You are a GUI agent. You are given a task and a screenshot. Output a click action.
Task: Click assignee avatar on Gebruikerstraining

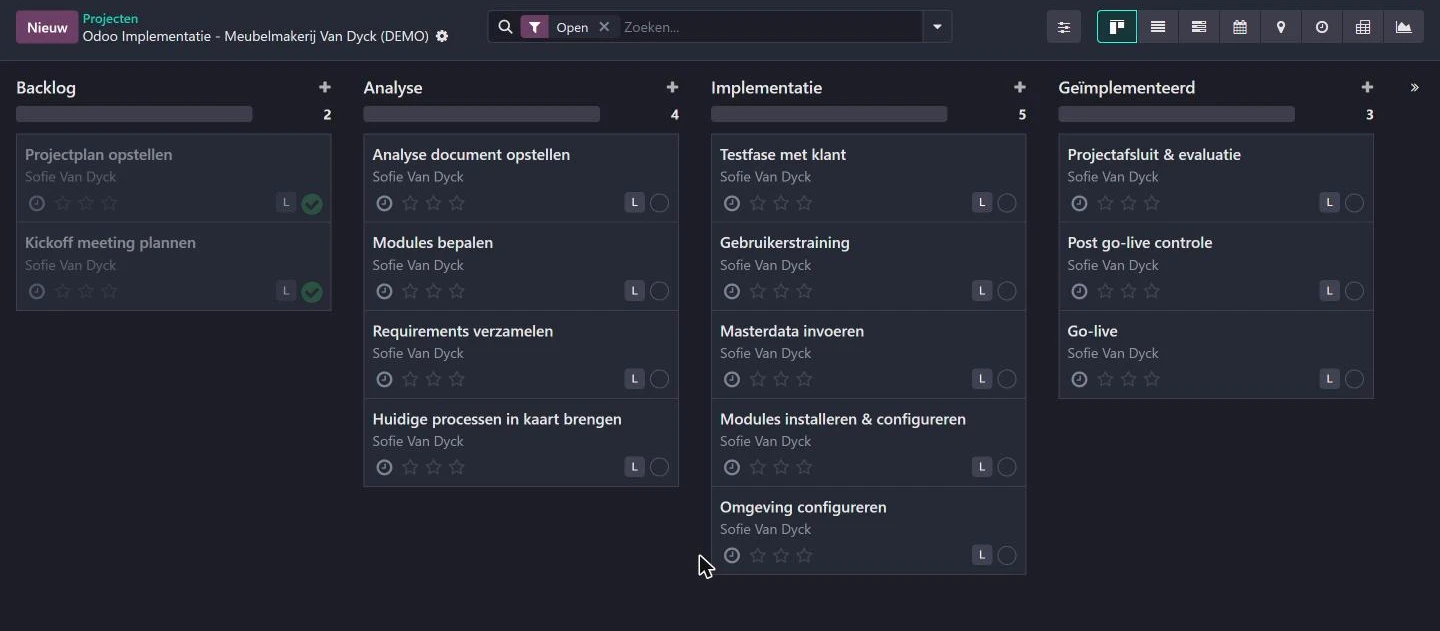982,291
